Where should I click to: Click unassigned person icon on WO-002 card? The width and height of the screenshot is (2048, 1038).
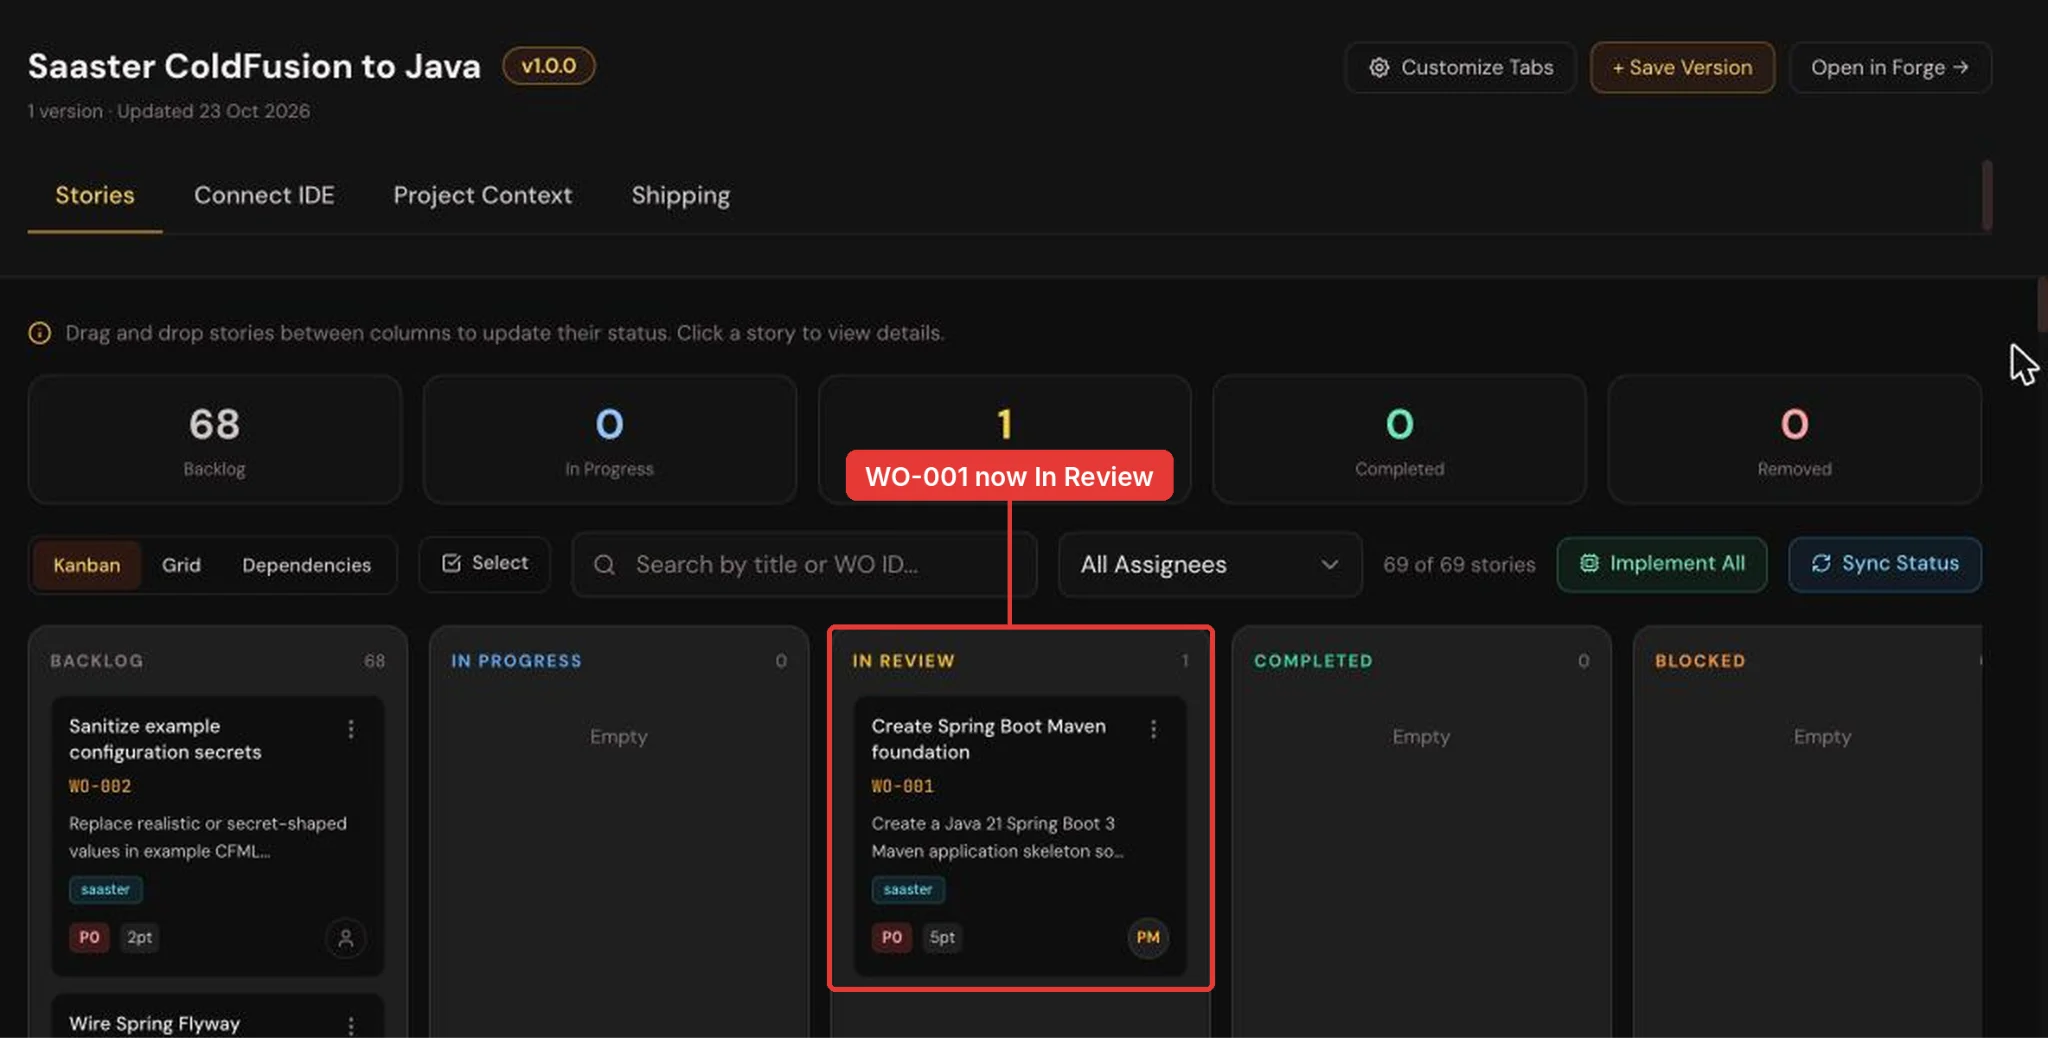(345, 938)
